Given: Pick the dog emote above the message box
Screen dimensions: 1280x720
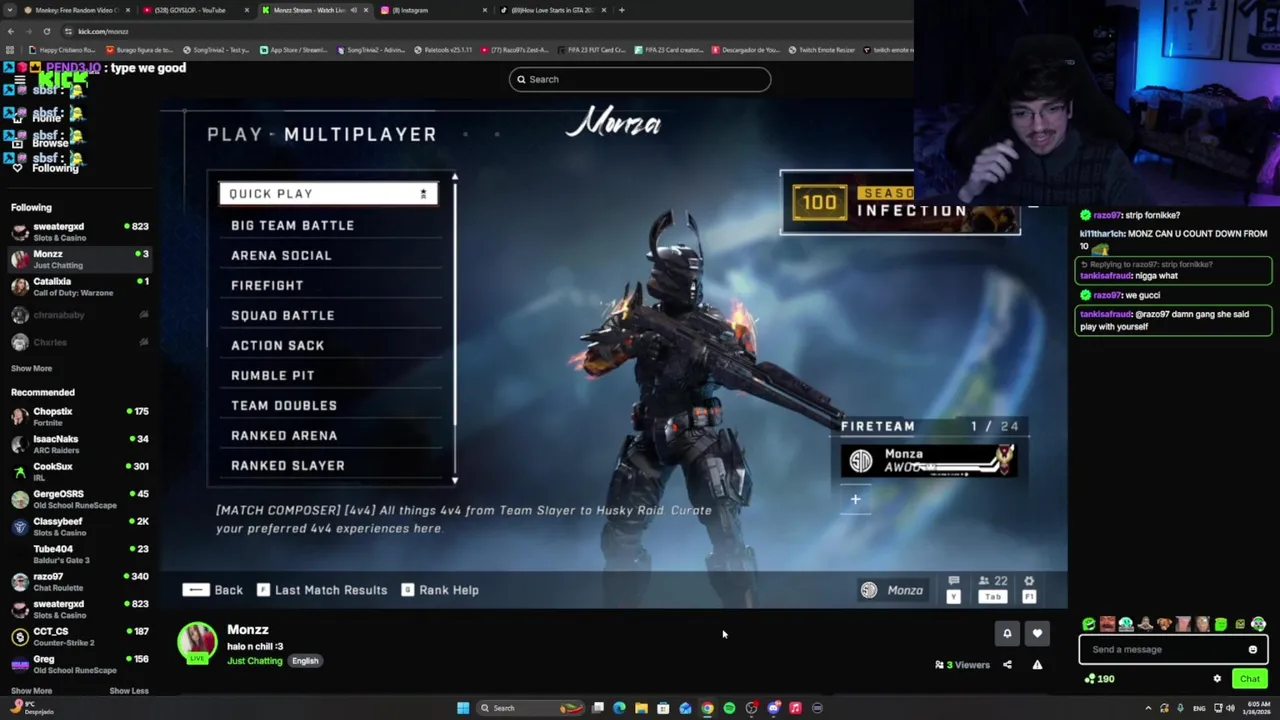Looking at the screenshot, I should click(x=1164, y=625).
